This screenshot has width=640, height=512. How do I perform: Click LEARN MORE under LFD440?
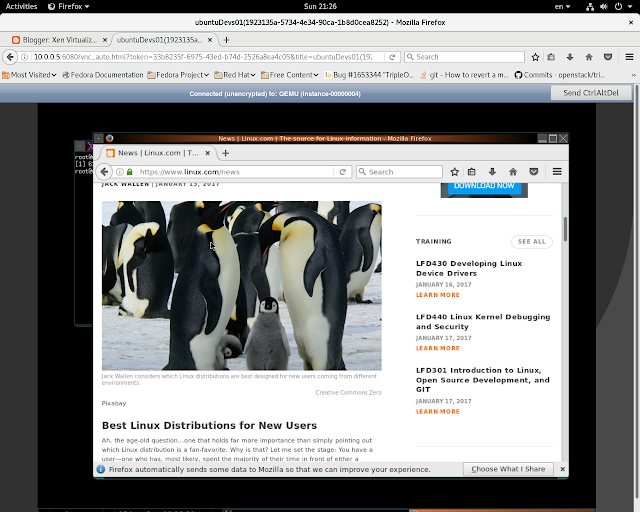point(438,348)
